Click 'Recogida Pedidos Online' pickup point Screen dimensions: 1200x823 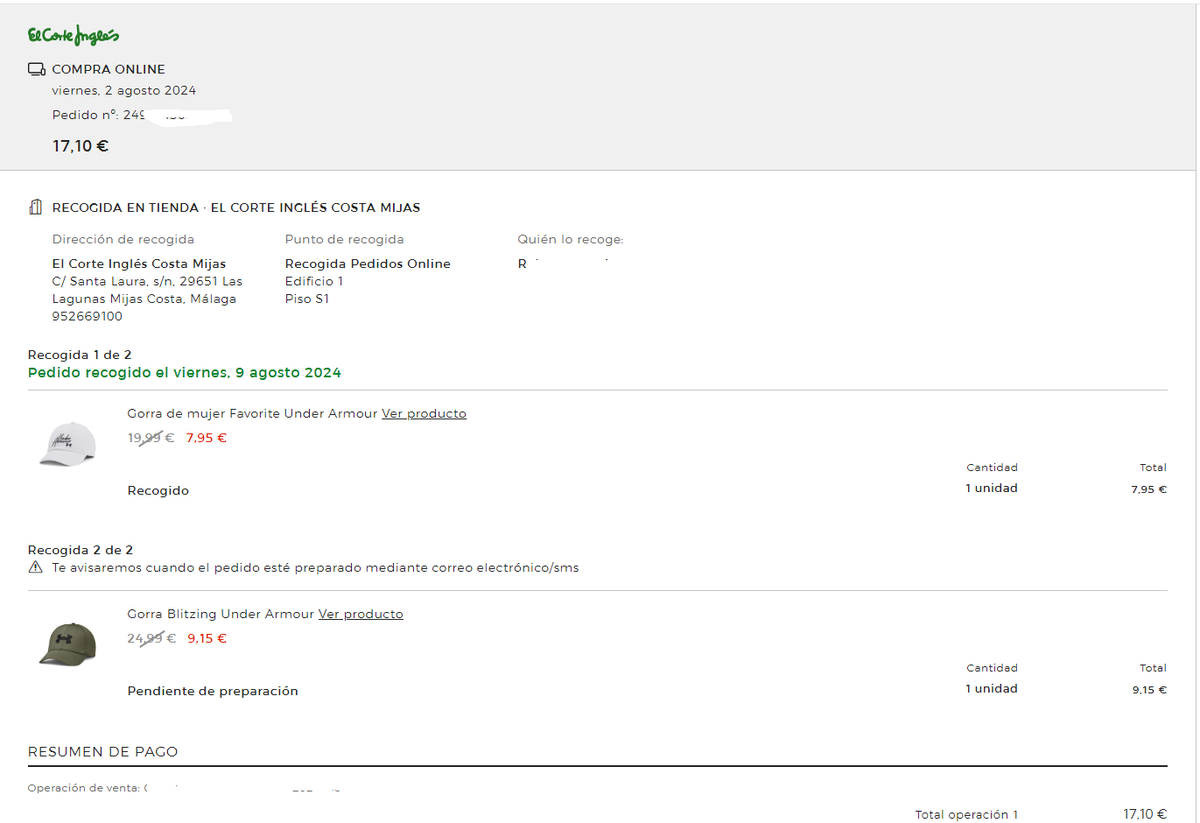pyautogui.click(x=368, y=264)
